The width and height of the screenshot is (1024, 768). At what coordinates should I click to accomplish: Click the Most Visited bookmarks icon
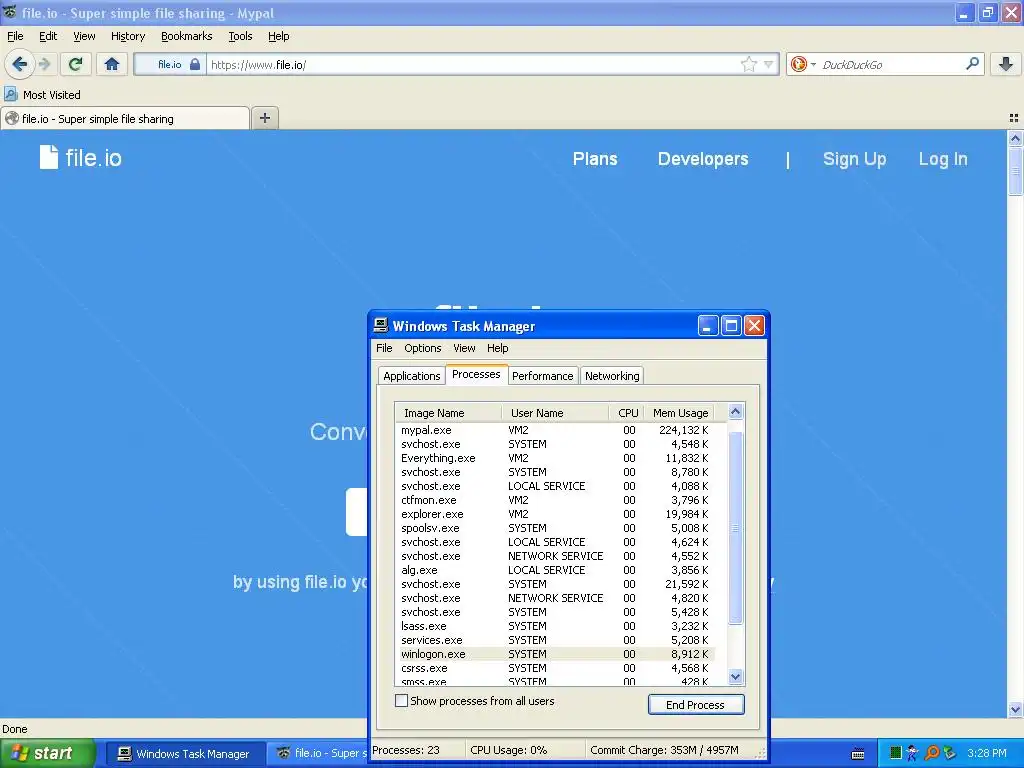pos(11,94)
